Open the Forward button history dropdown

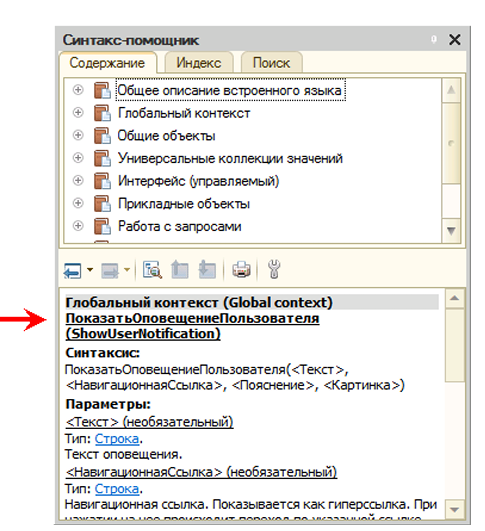click(x=127, y=270)
